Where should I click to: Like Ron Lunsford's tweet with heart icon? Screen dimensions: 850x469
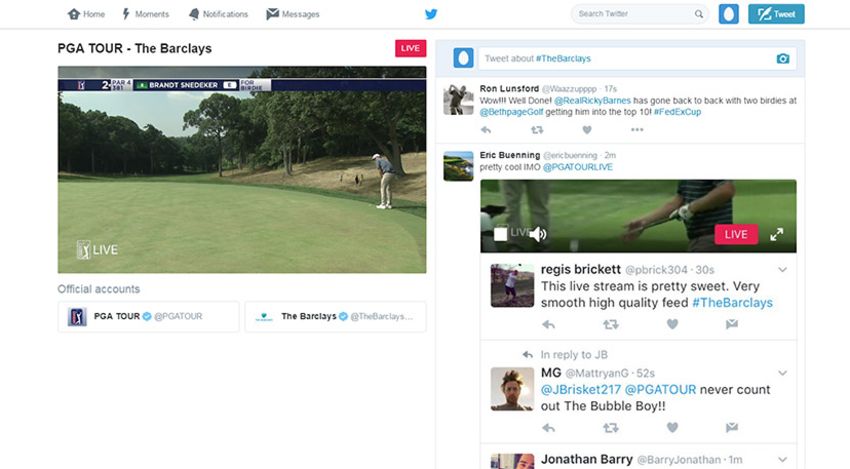point(586,130)
